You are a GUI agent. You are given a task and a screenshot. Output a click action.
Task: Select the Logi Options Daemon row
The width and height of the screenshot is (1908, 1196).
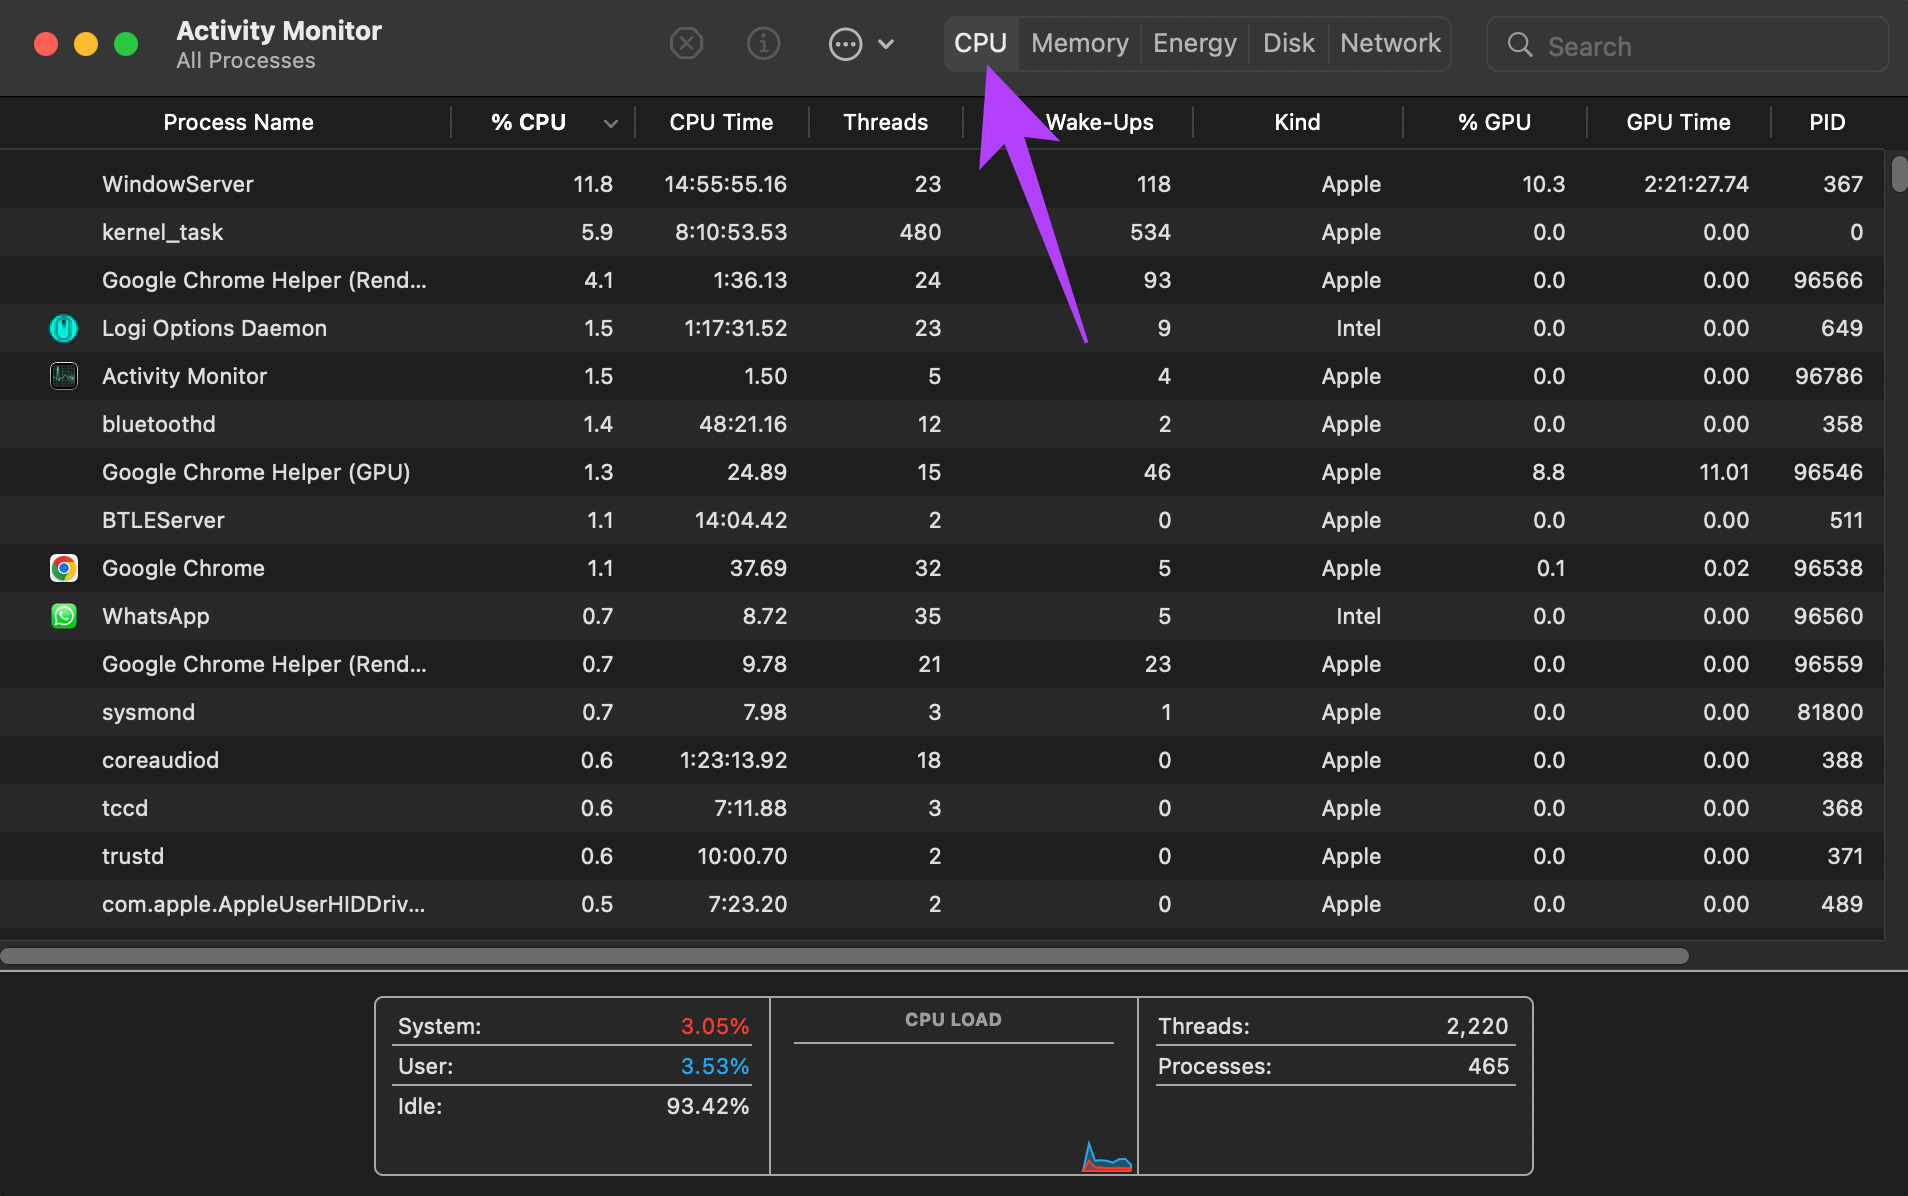click(x=942, y=328)
